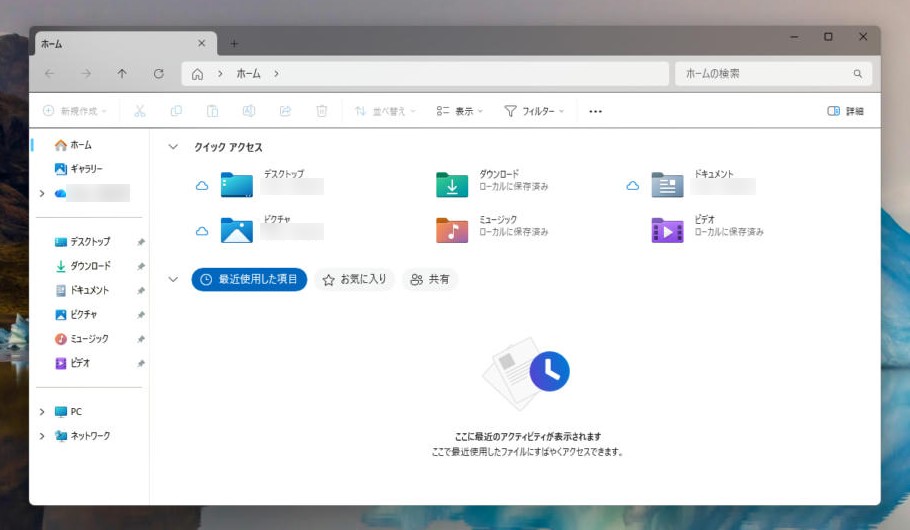Open the 表示 view dropdown
910x530 pixels.
point(459,111)
